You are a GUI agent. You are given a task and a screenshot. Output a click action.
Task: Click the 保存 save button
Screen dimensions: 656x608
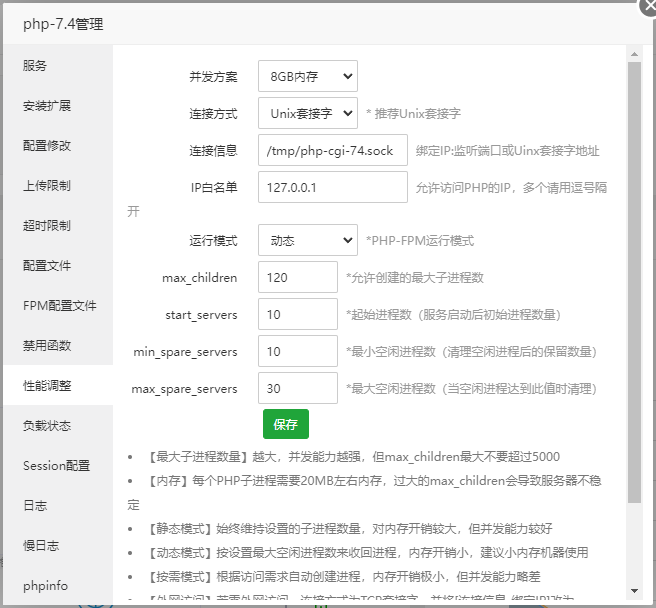[286, 424]
